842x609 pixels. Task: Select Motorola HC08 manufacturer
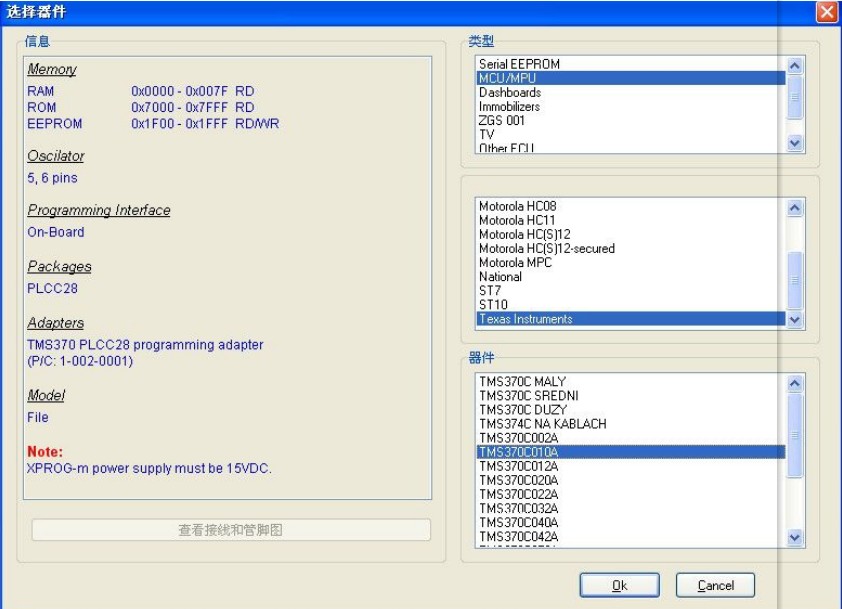click(x=630, y=206)
